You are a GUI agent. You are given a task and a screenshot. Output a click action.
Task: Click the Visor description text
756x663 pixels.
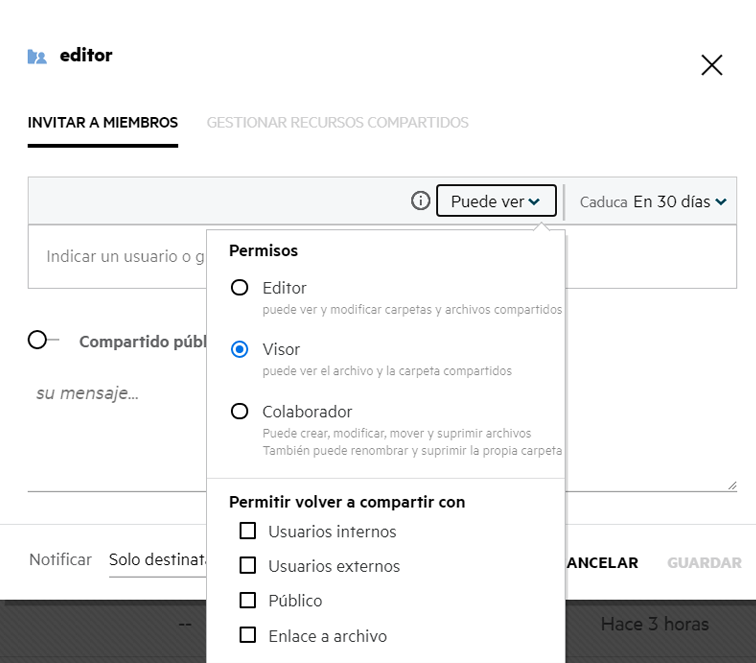[387, 371]
